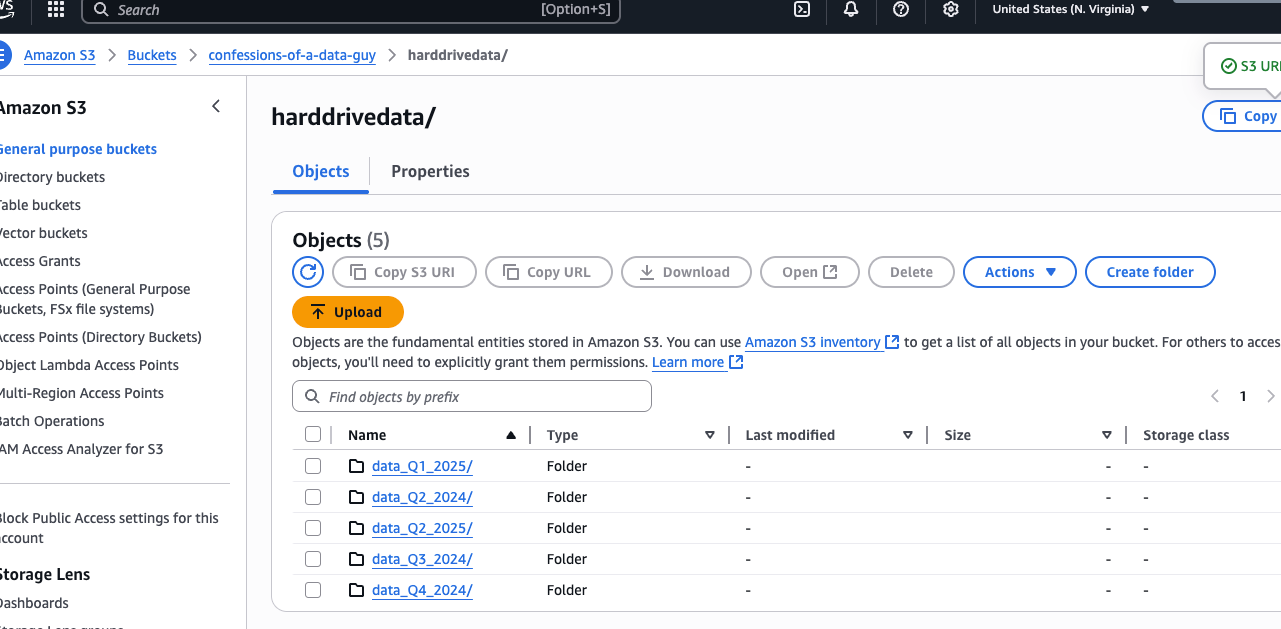Viewport: 1281px width, 629px height.
Task: Open Multi-Region Access Points in sidebar
Action: click(81, 393)
